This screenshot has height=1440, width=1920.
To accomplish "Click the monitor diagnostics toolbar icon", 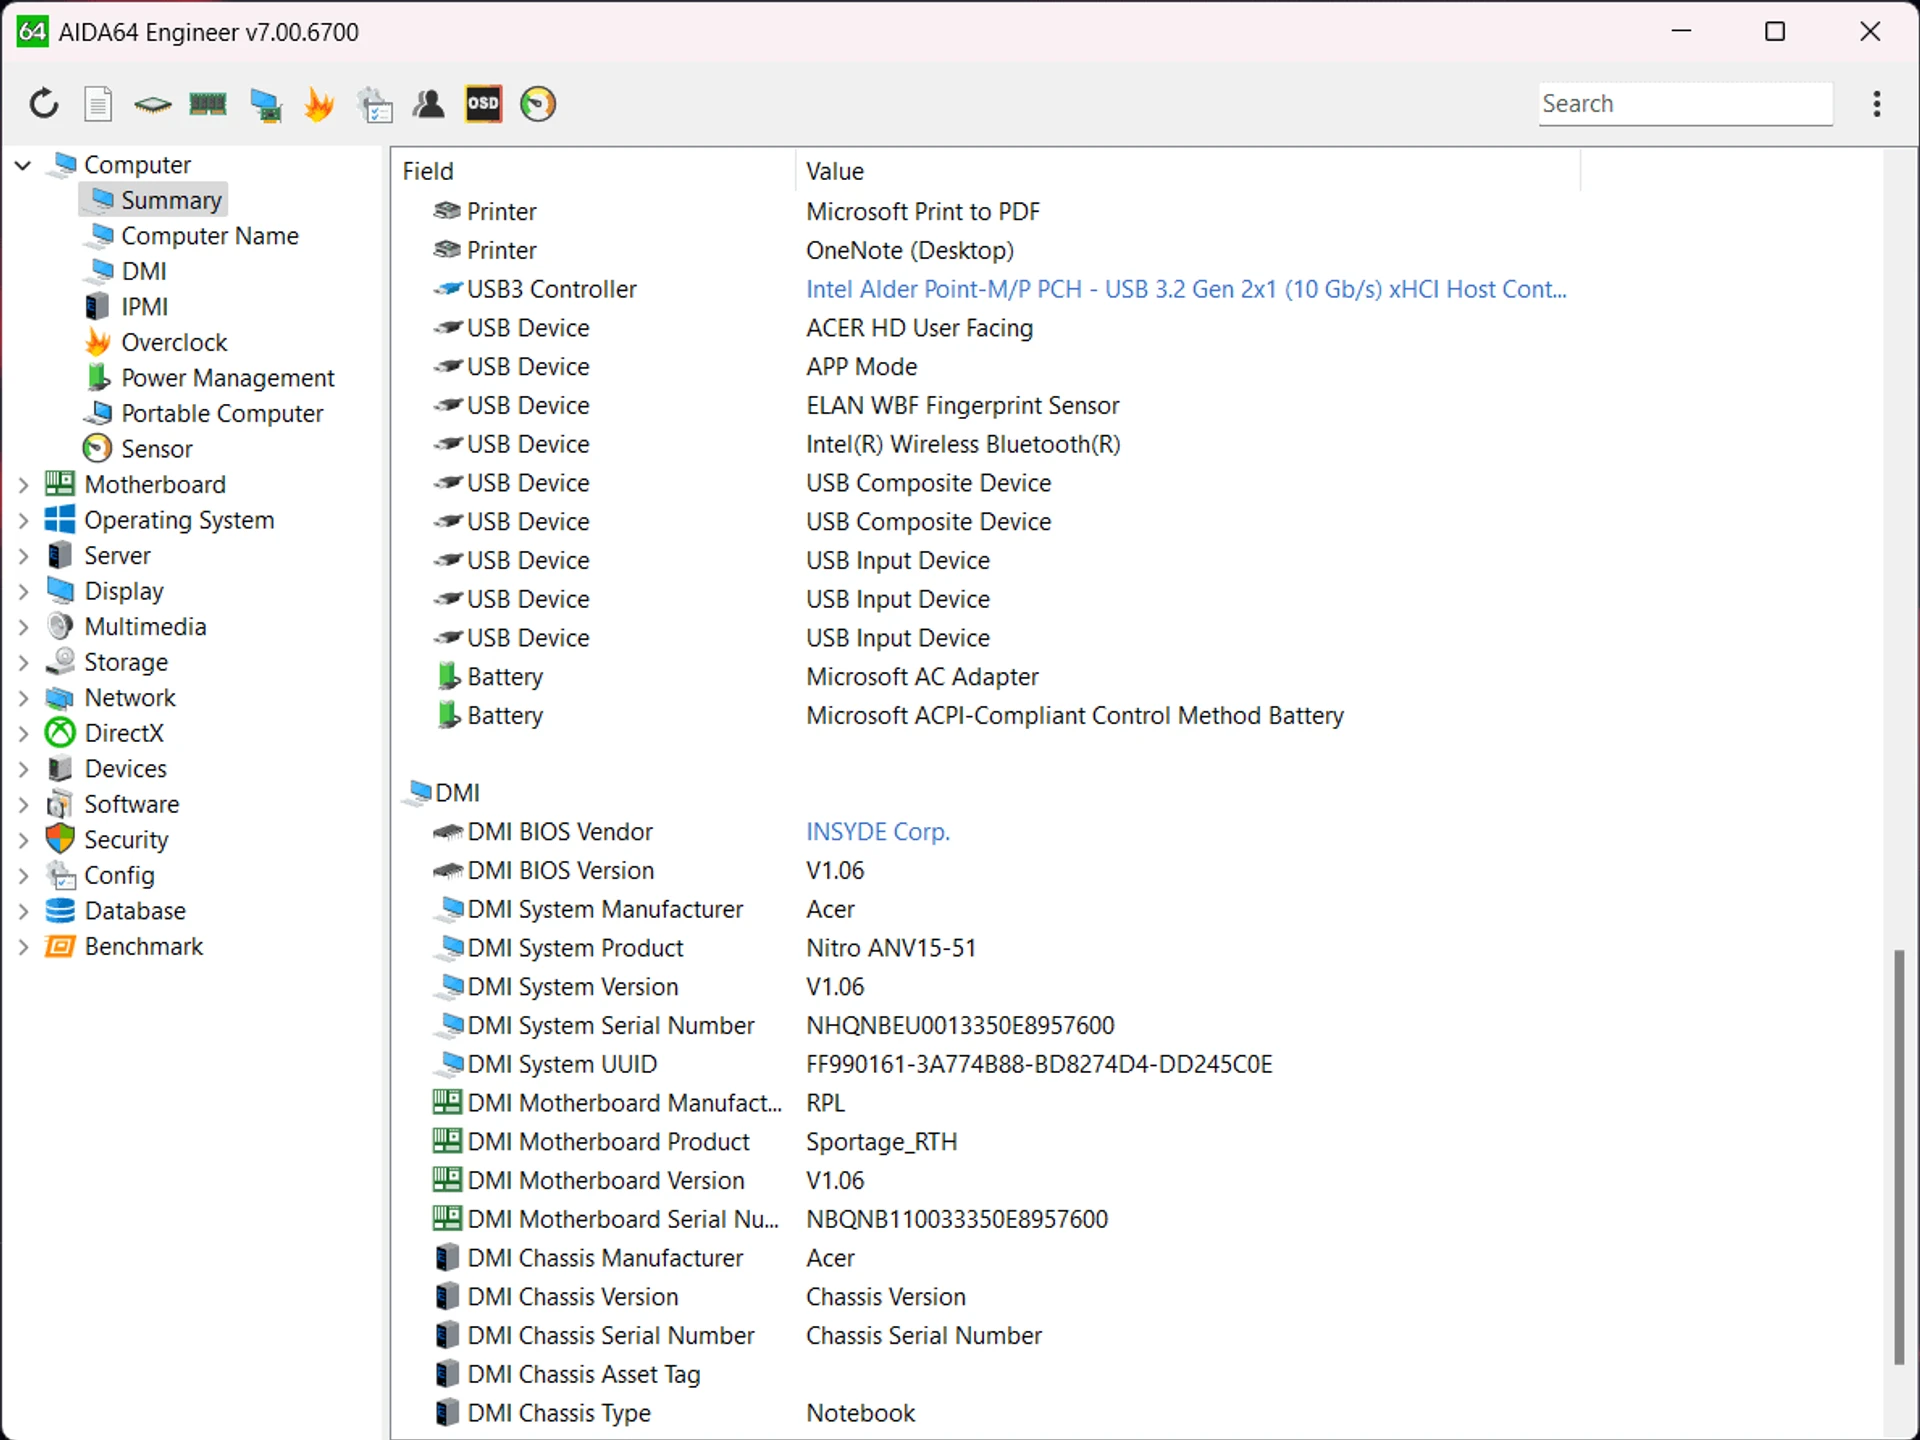I will (x=265, y=105).
